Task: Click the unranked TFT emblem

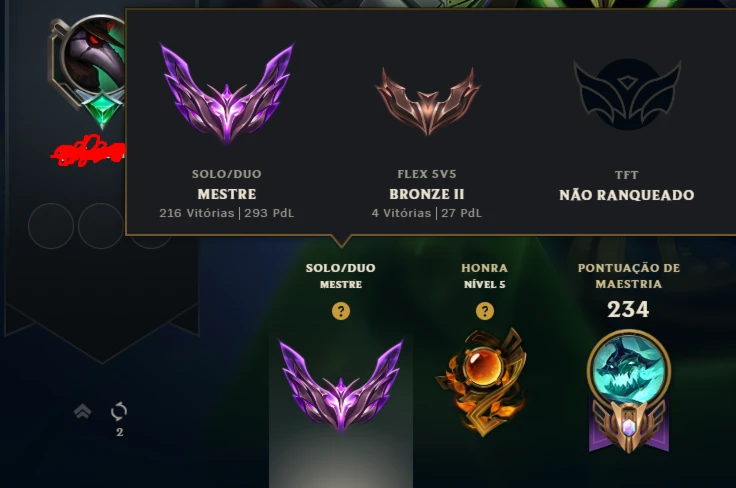Action: [x=627, y=94]
